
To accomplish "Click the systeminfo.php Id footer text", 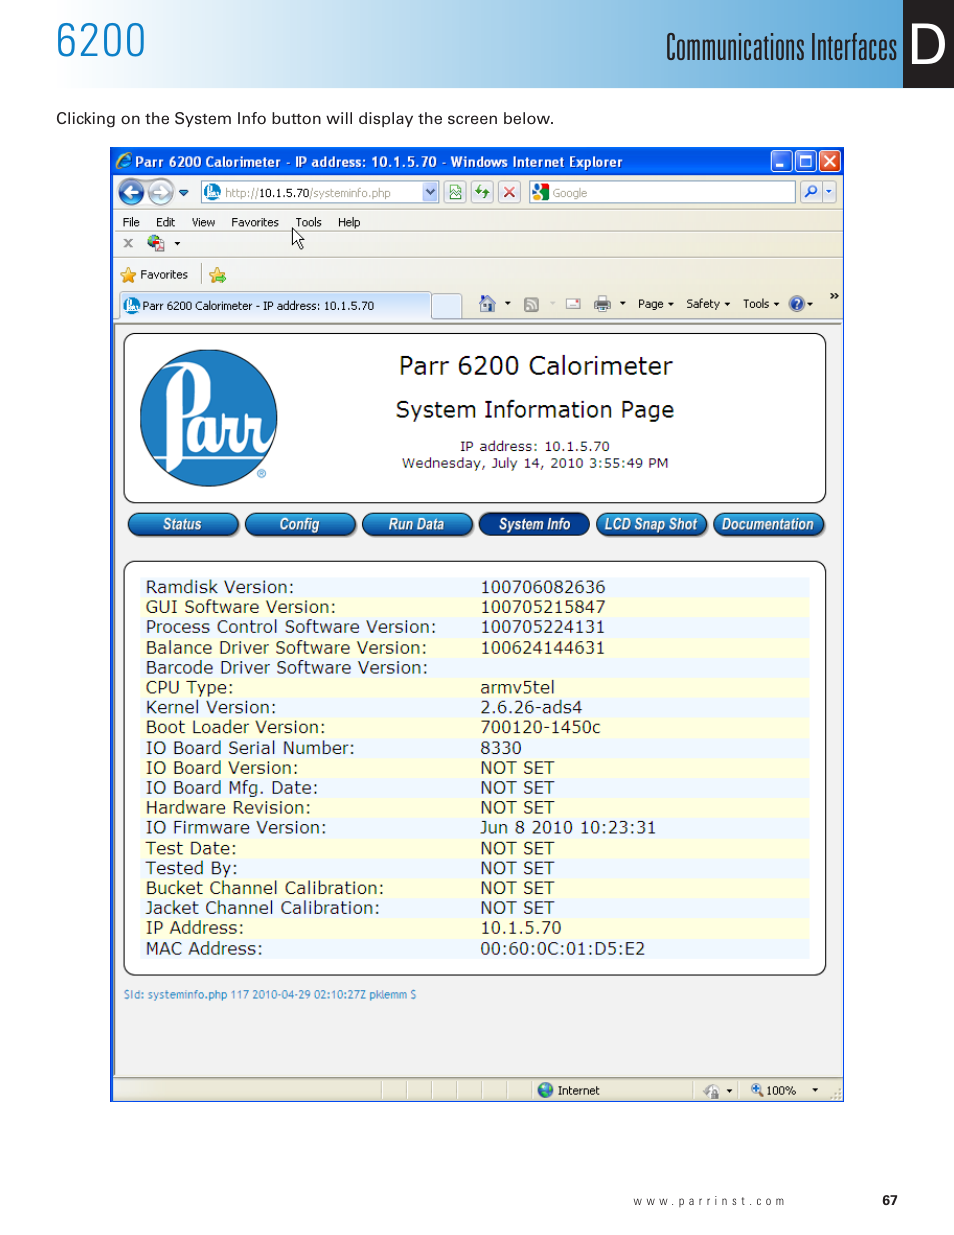I will click(x=270, y=995).
